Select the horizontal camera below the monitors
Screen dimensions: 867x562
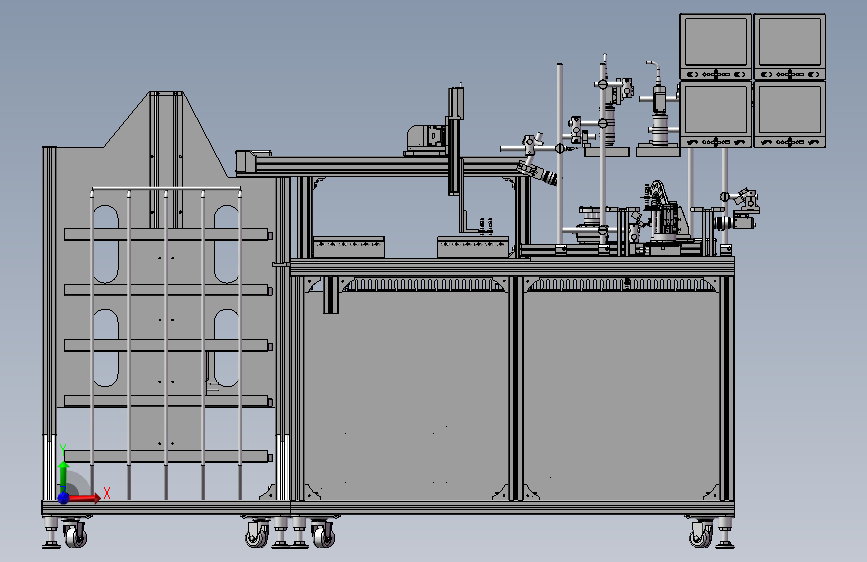(734, 222)
